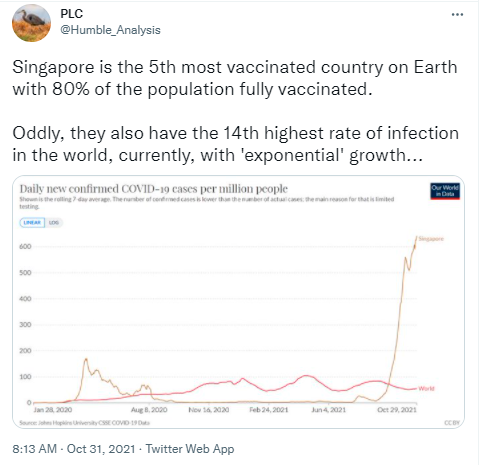Click the 600 y-axis value label
480x465 pixels.
point(25,246)
